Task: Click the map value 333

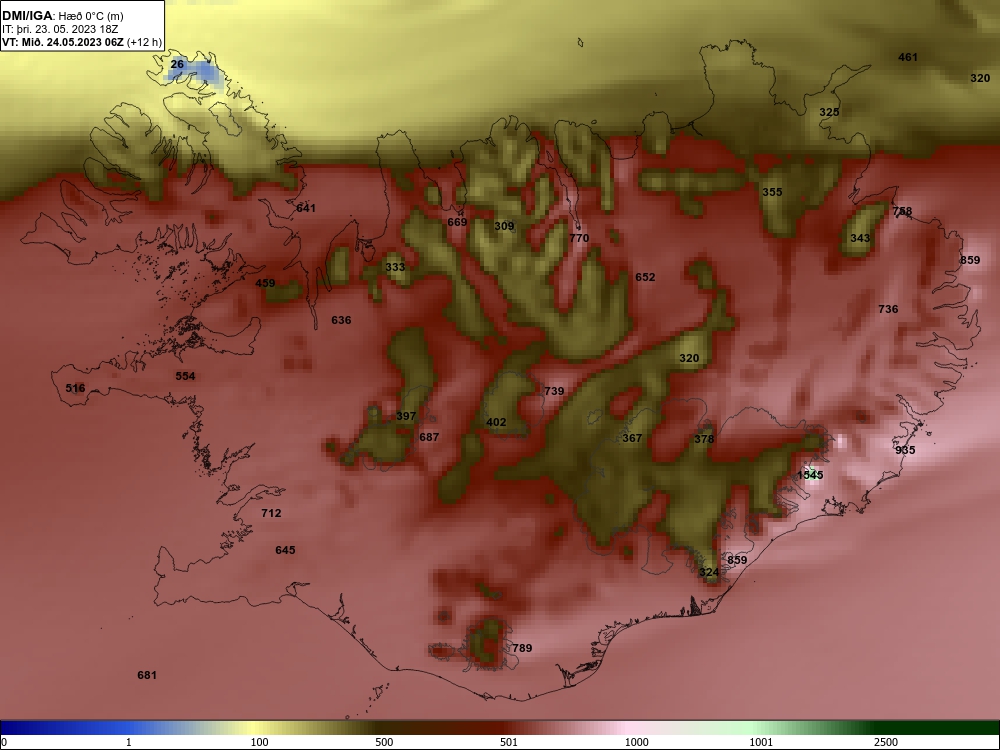Action: (395, 267)
